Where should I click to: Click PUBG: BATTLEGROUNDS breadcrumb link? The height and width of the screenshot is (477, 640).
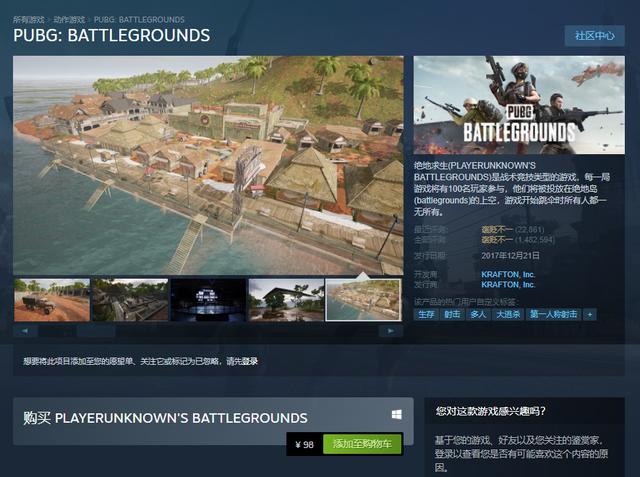coord(139,19)
